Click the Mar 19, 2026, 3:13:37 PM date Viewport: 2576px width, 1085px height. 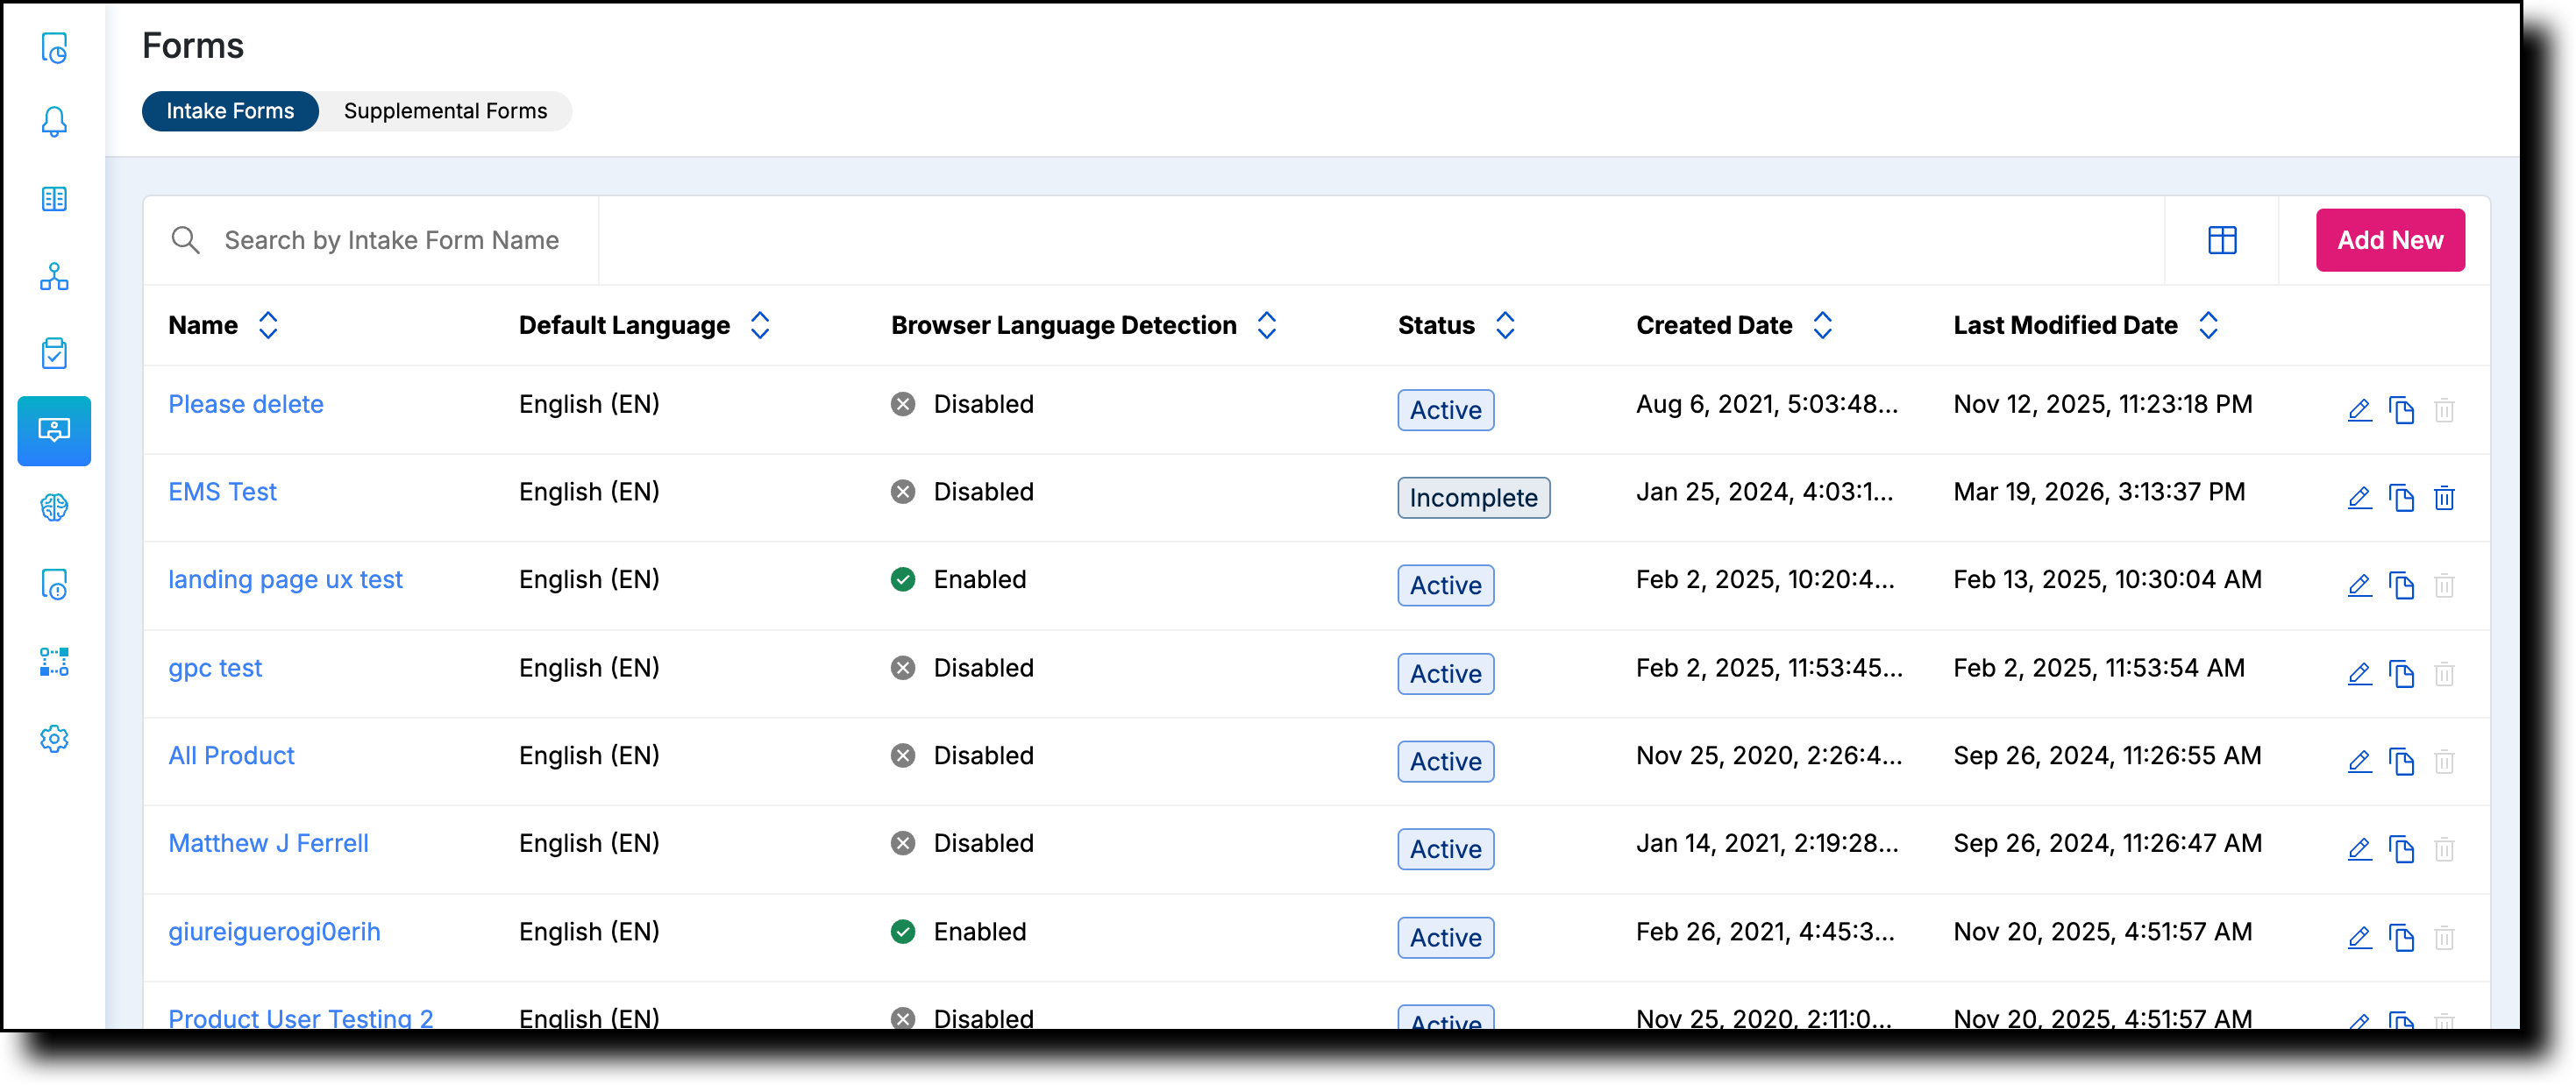(x=2098, y=492)
